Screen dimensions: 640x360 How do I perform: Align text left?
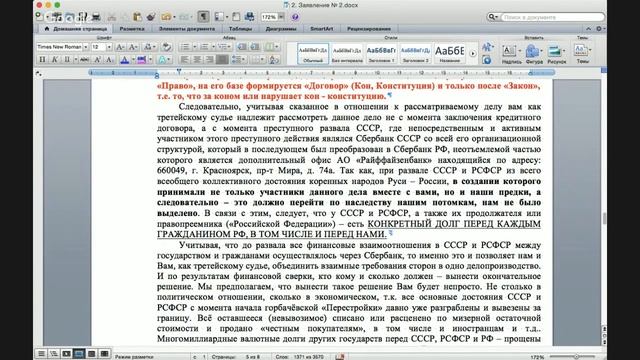[x=184, y=60]
